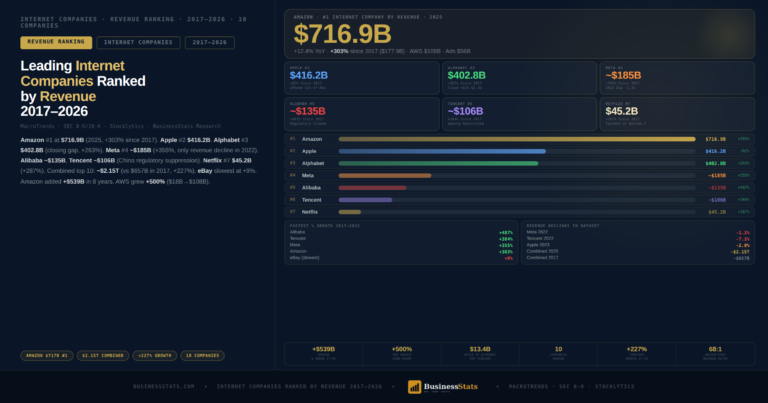
Task: Click the +227% GROWTH pill
Action: 155,356
